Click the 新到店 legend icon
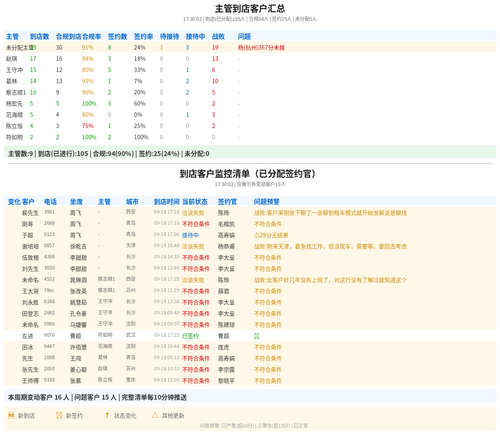Image resolution: width=500 pixels, height=448 pixels. click(11, 415)
